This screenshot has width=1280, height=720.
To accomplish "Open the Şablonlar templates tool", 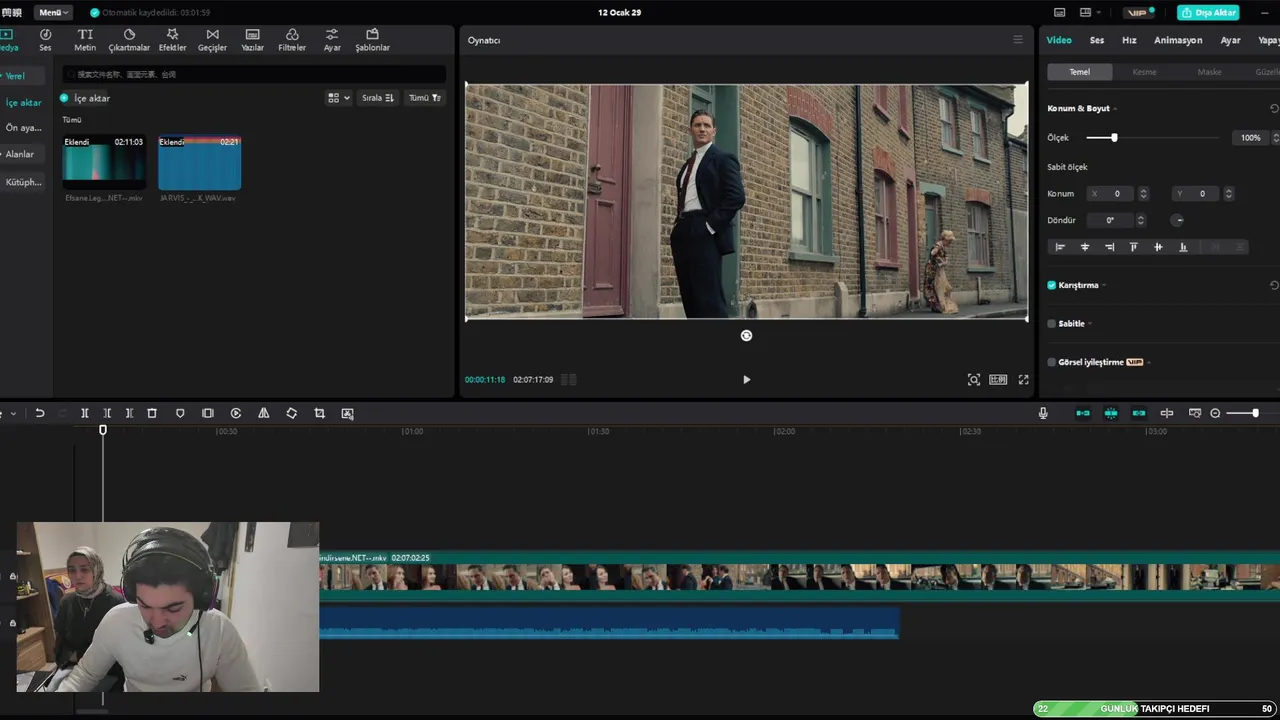I will pos(372,40).
